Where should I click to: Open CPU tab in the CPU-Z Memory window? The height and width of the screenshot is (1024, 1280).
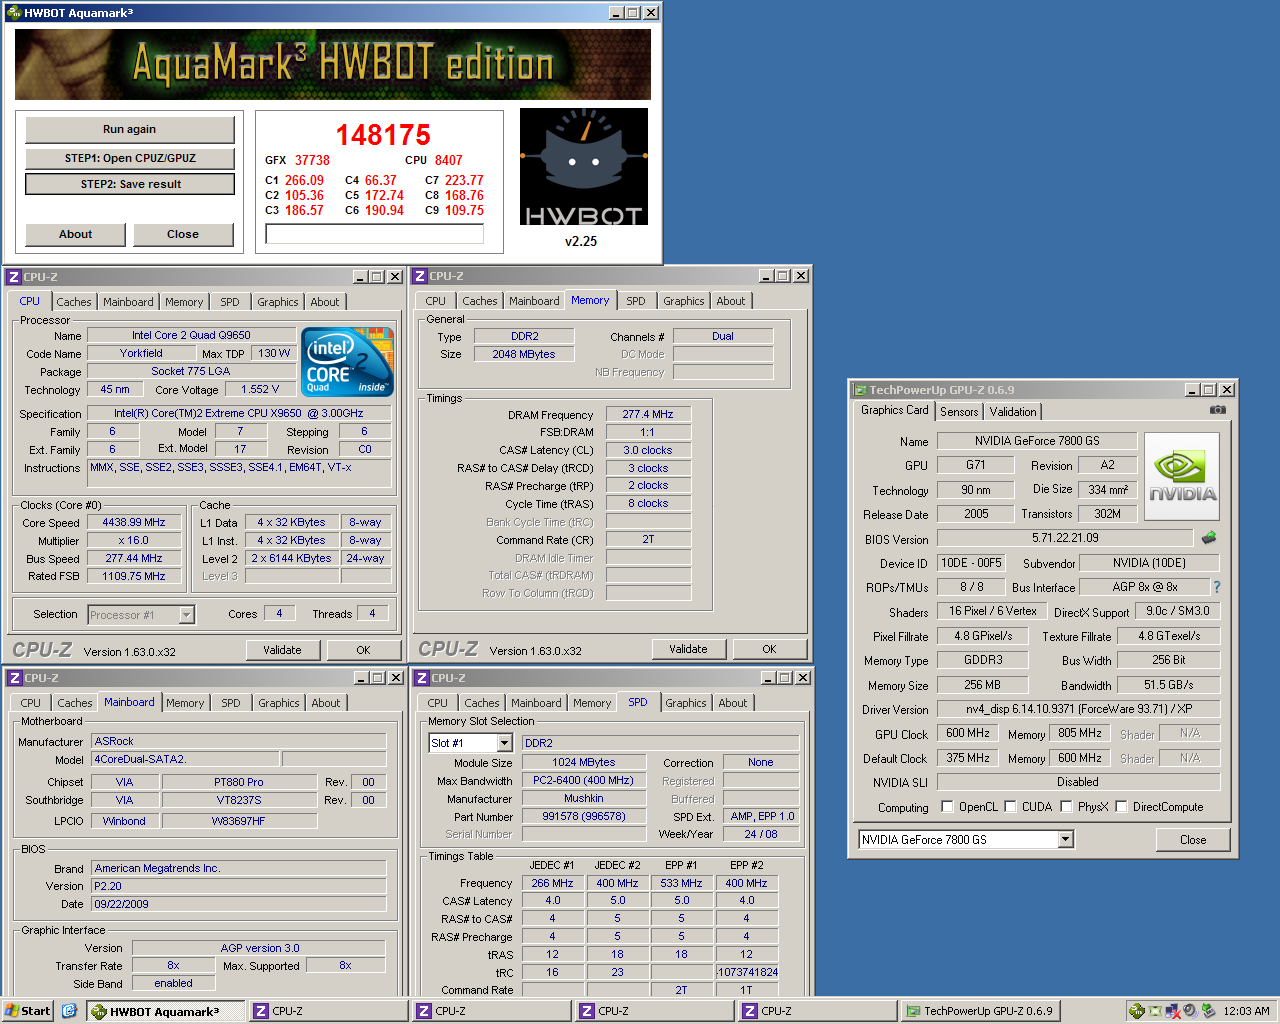coord(435,301)
